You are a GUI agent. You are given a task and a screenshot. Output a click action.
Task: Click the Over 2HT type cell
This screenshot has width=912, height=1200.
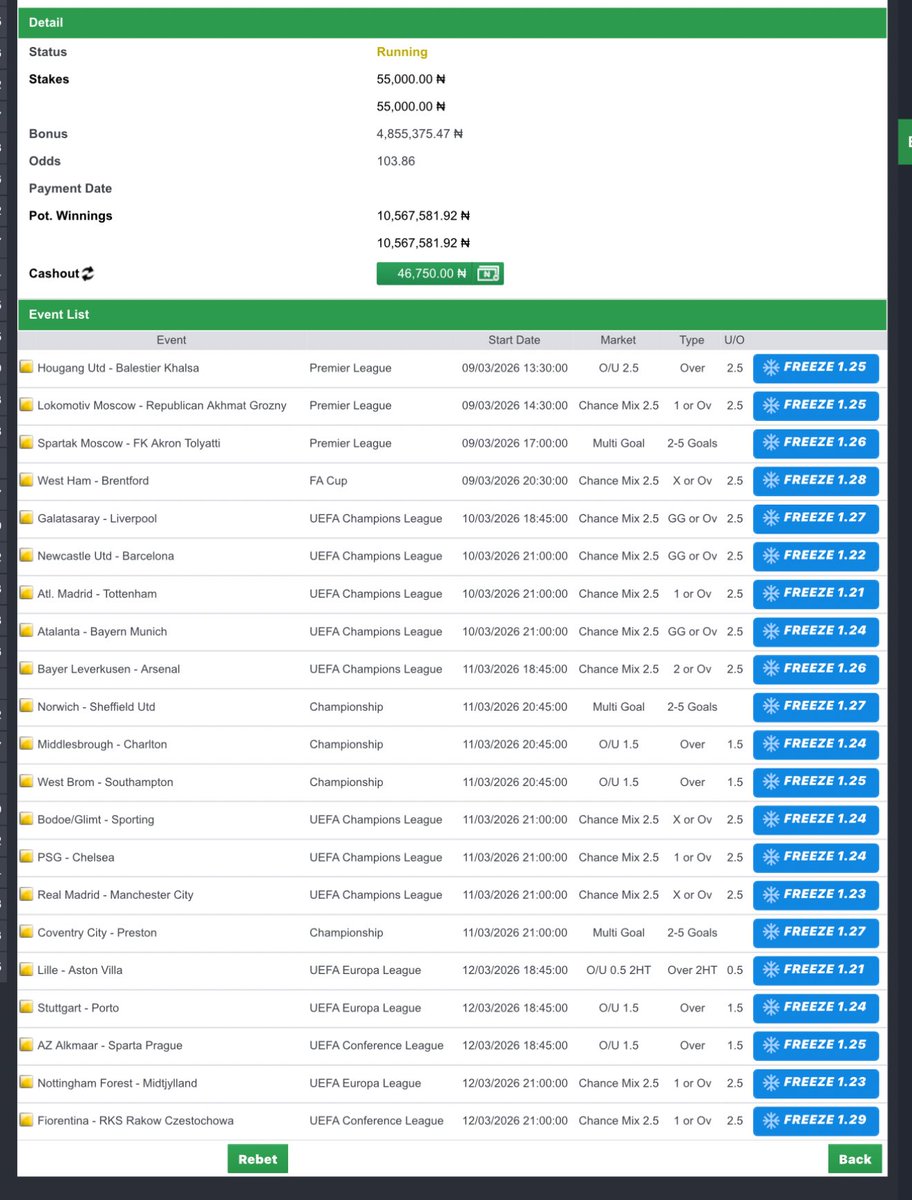tap(692, 970)
